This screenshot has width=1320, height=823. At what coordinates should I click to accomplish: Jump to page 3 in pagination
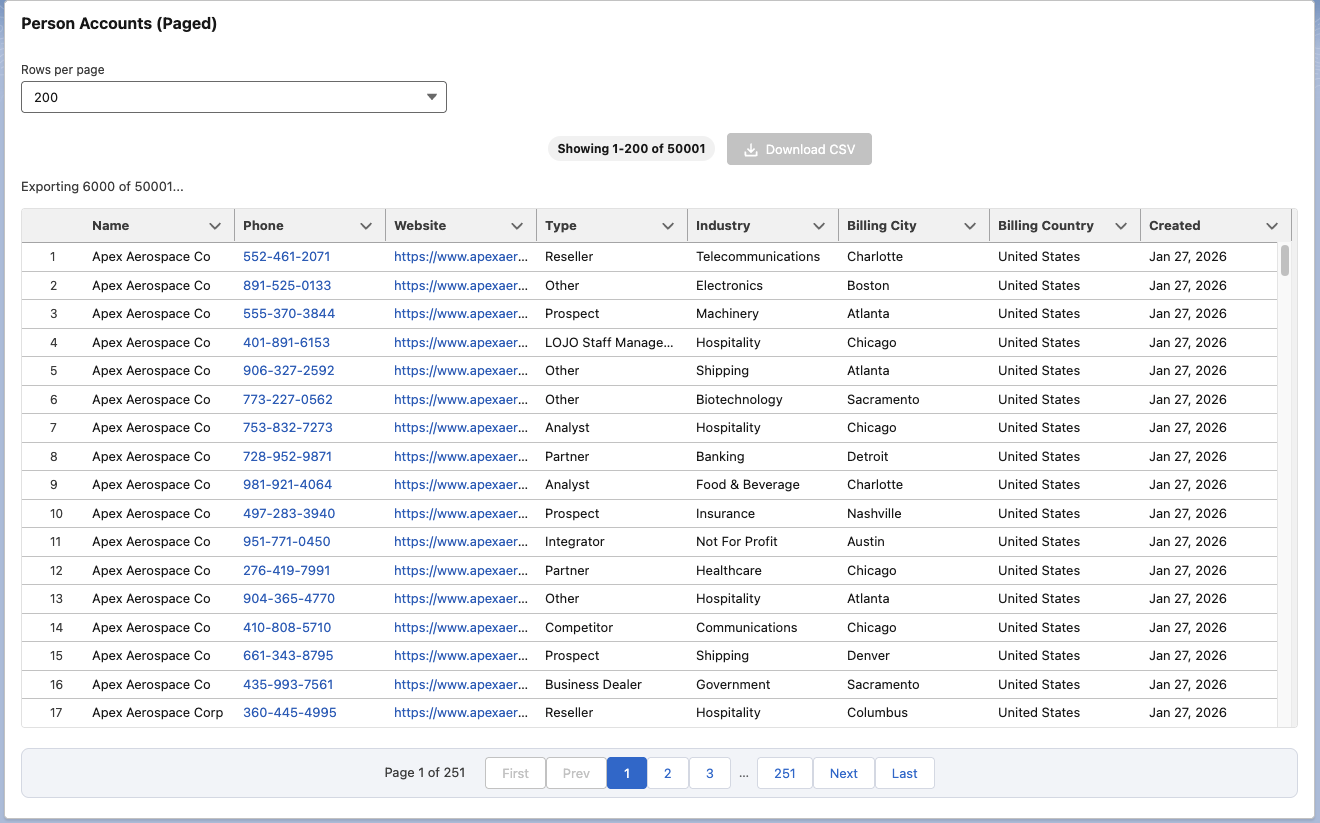pos(710,773)
